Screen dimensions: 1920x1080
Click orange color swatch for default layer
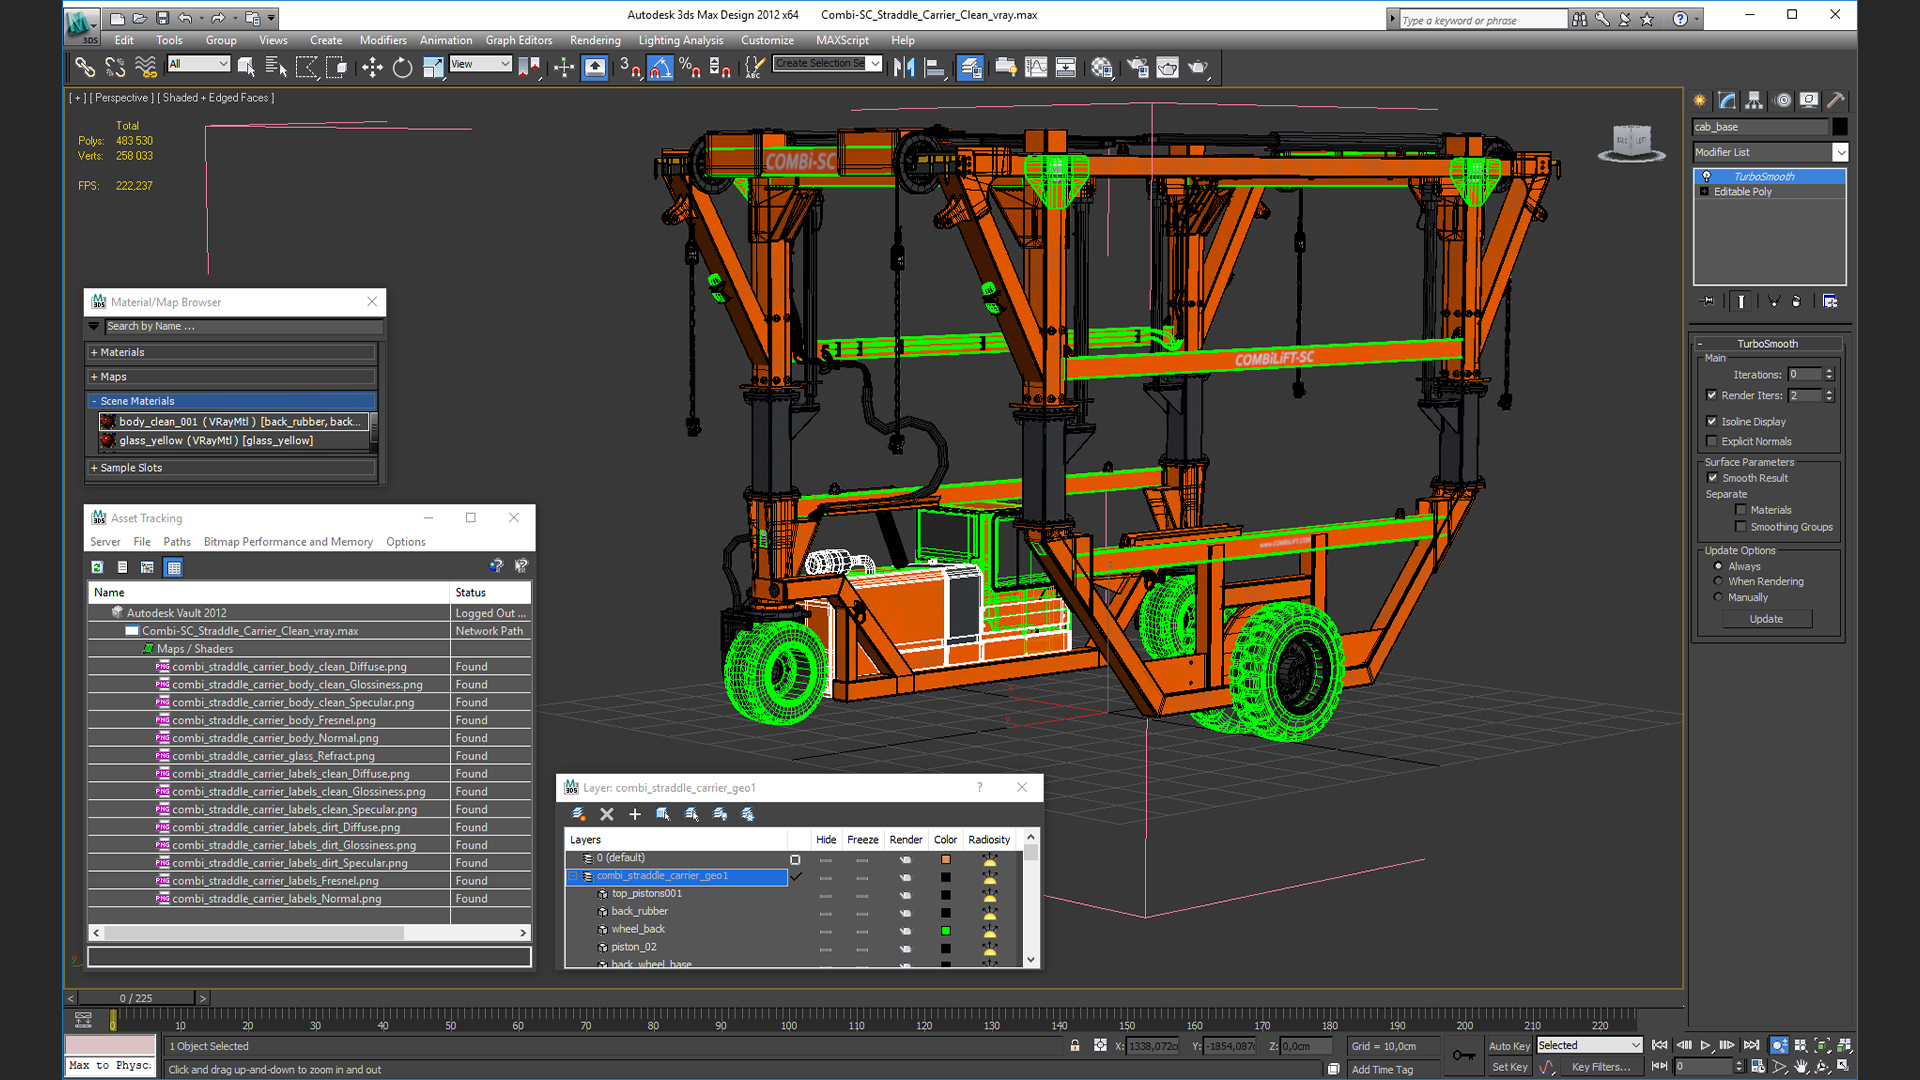(945, 859)
